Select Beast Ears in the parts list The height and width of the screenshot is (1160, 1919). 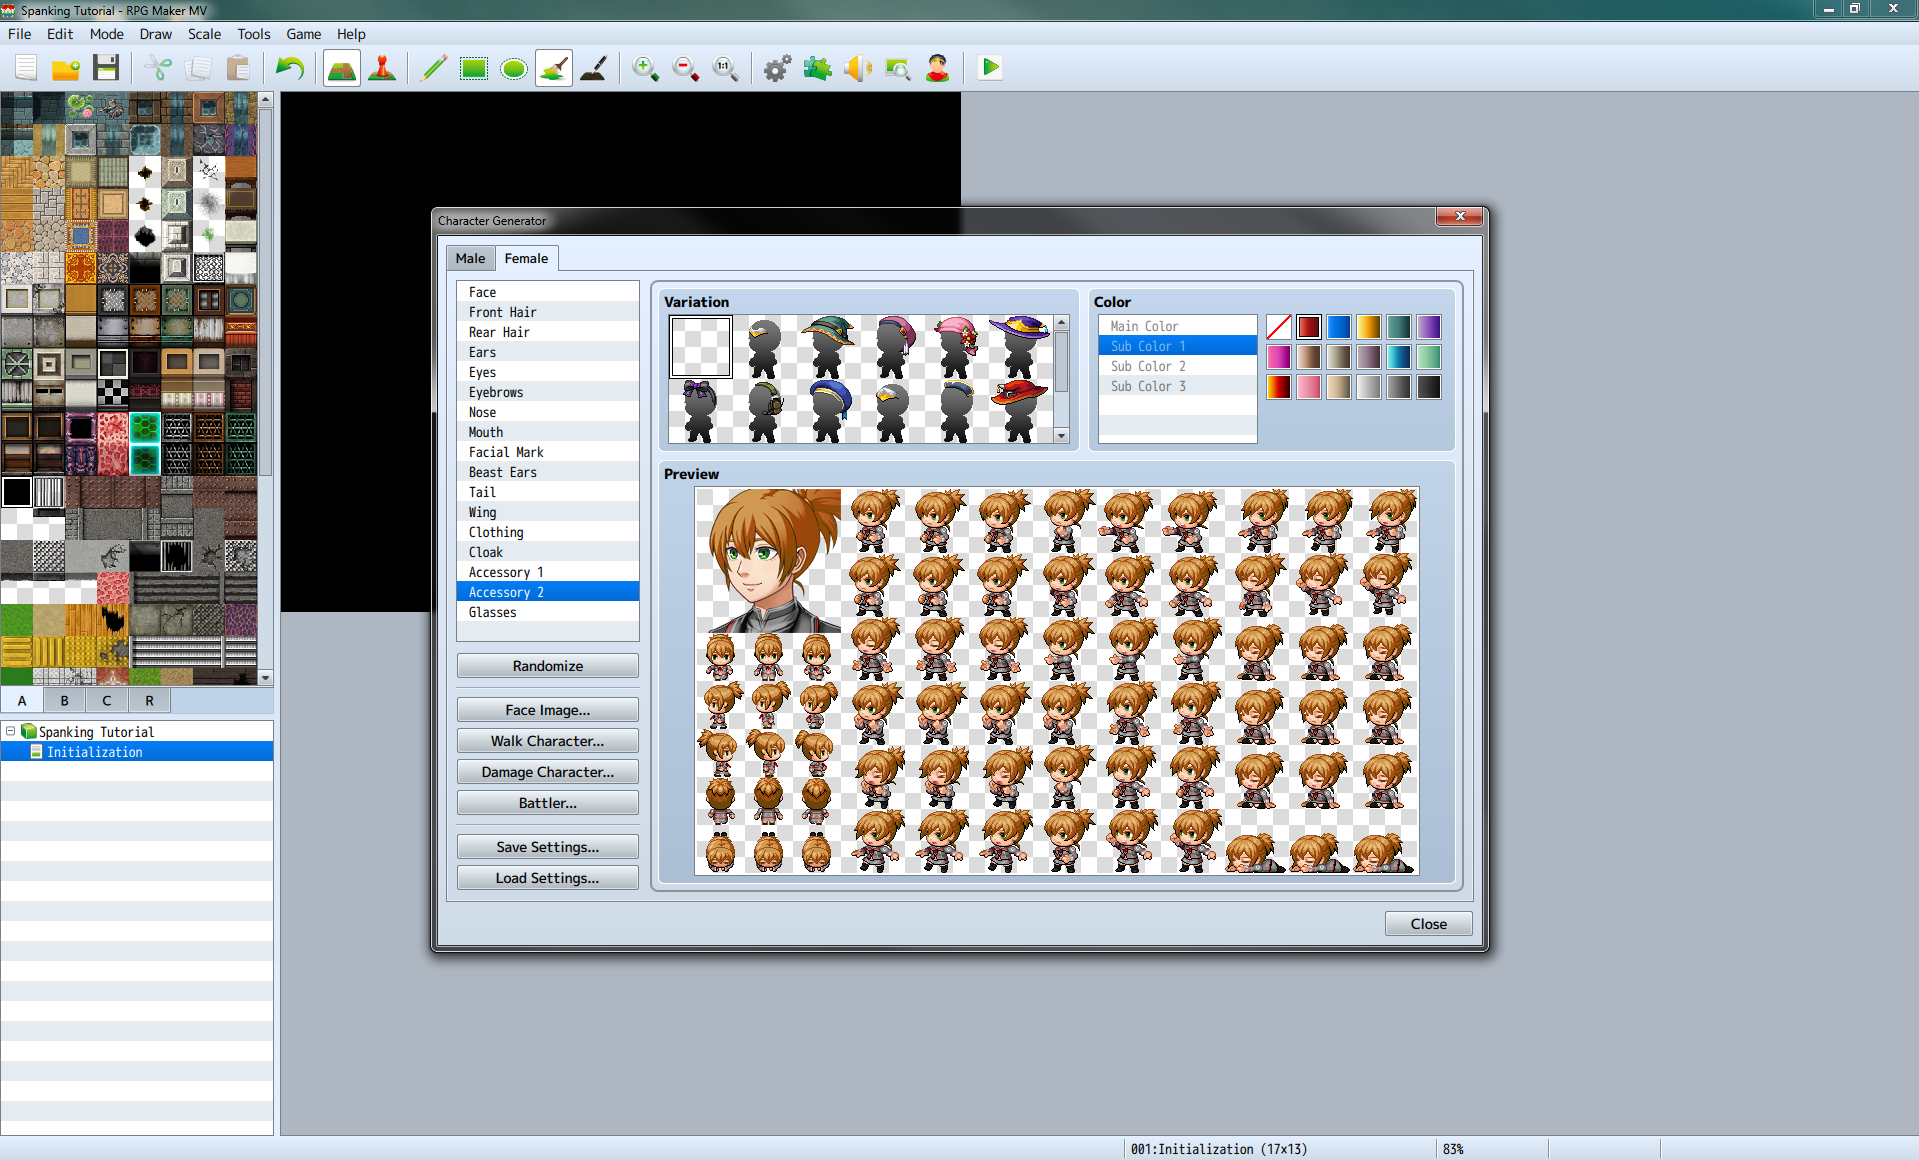tap(548, 472)
